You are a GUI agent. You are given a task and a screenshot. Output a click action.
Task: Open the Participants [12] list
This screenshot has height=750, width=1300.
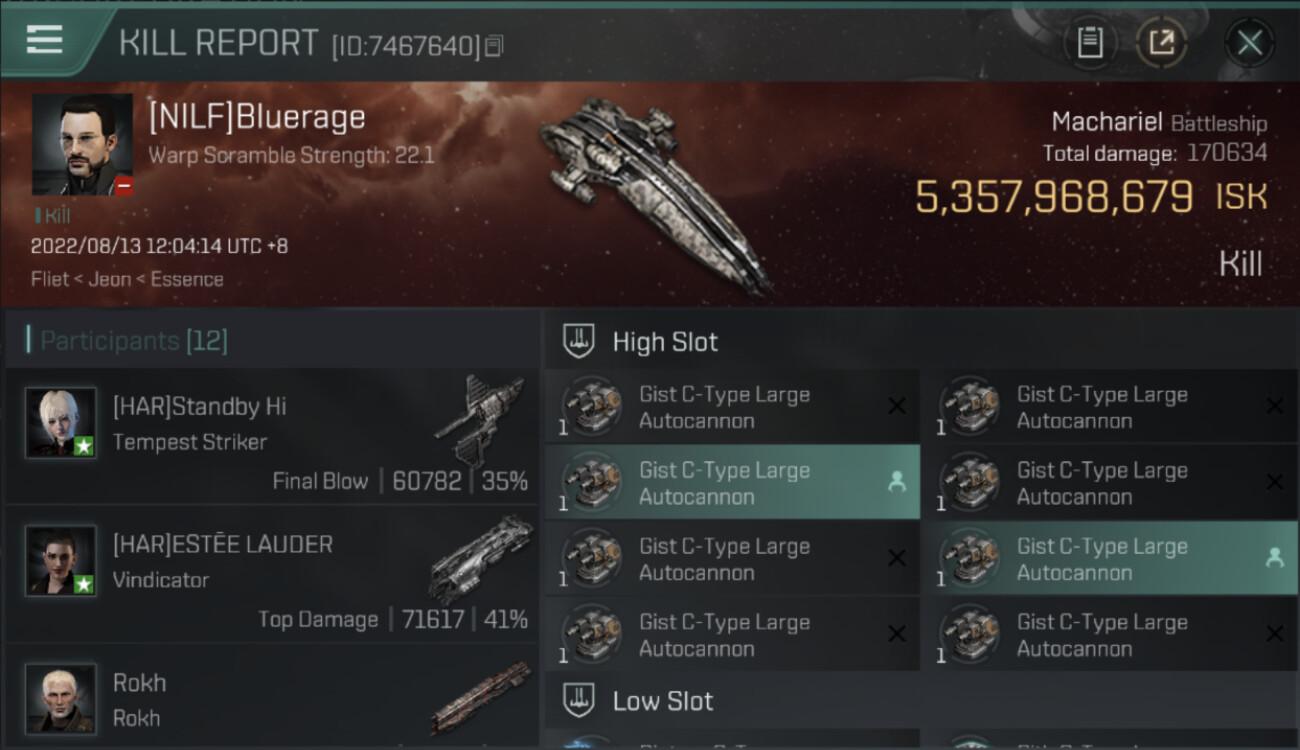134,341
